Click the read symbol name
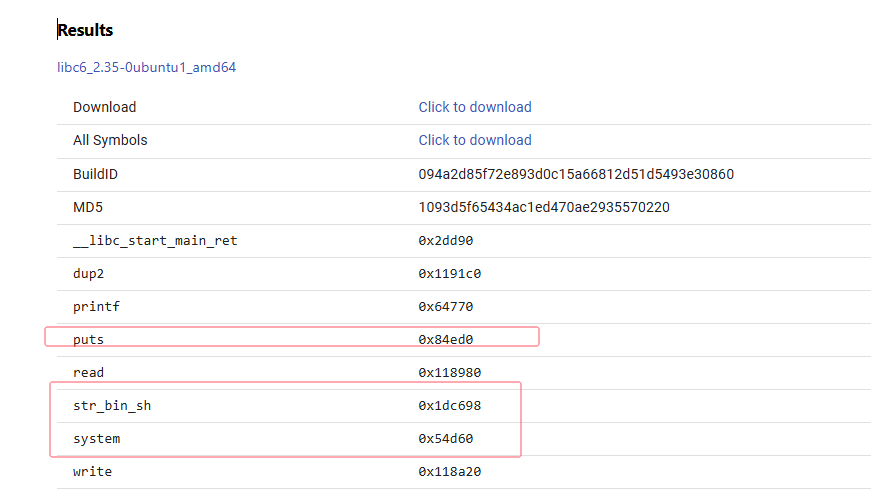 [89, 372]
